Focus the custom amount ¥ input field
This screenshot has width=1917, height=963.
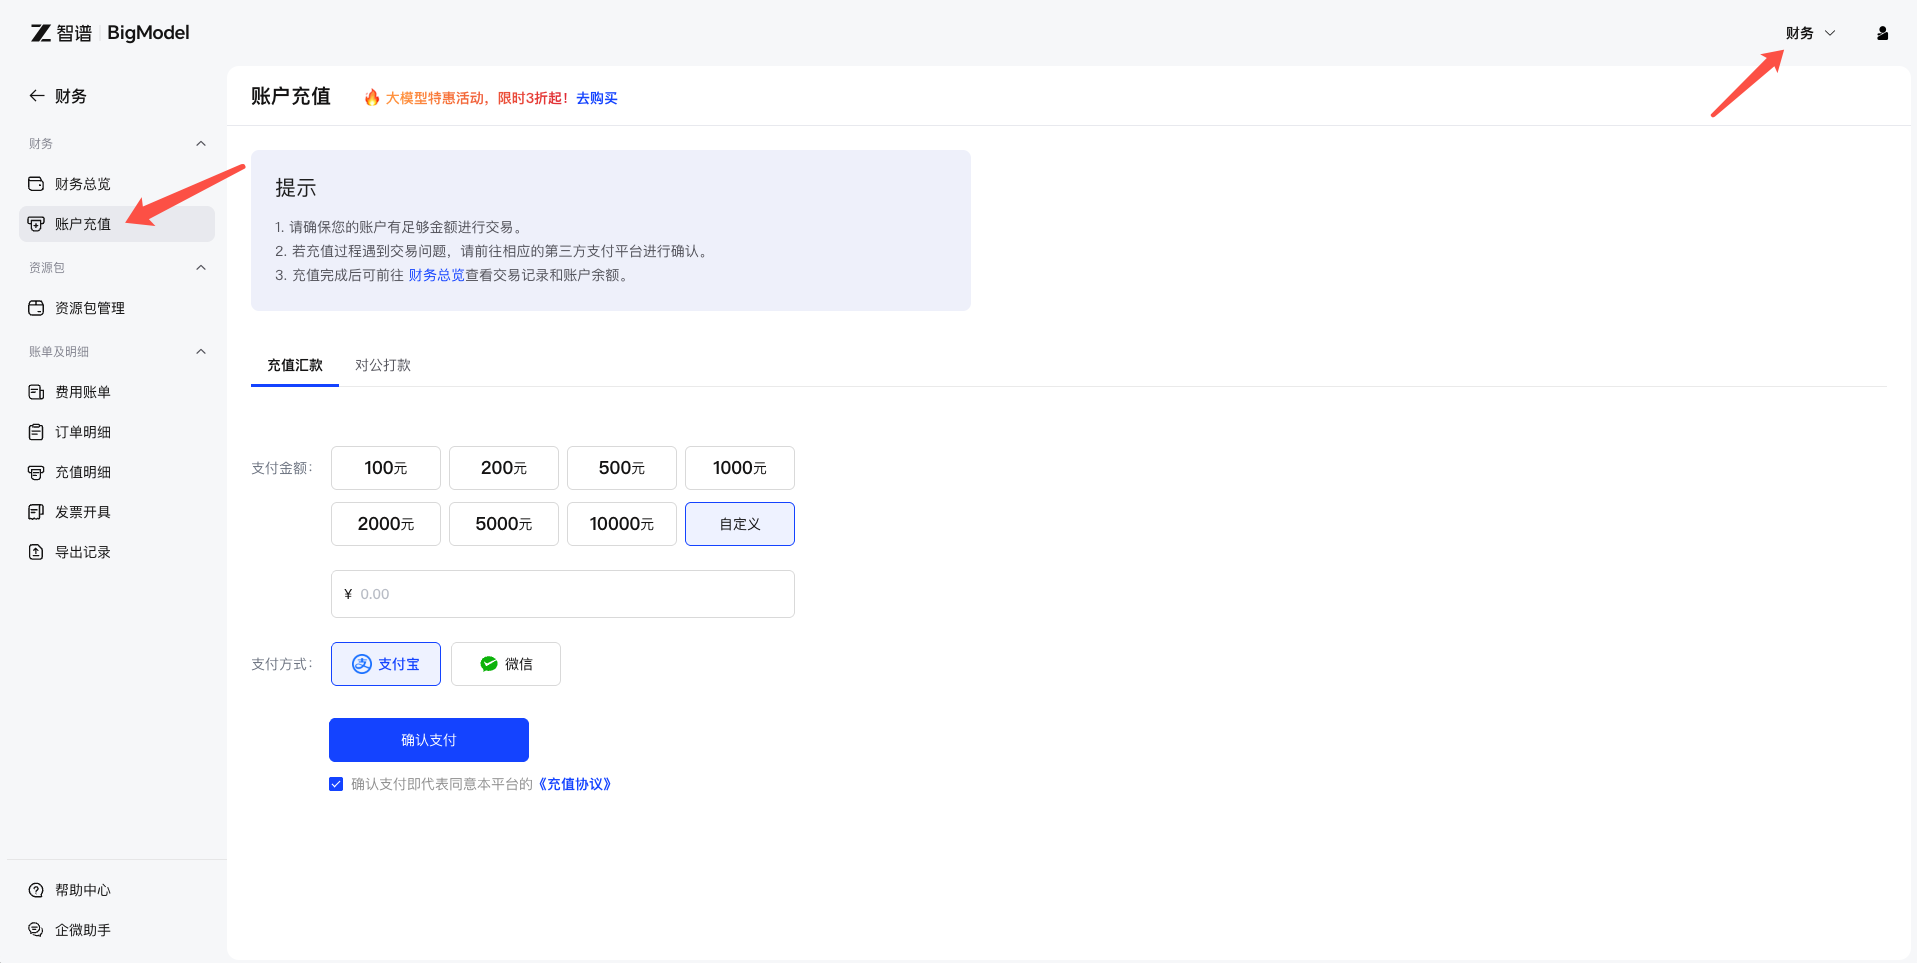[x=563, y=594]
